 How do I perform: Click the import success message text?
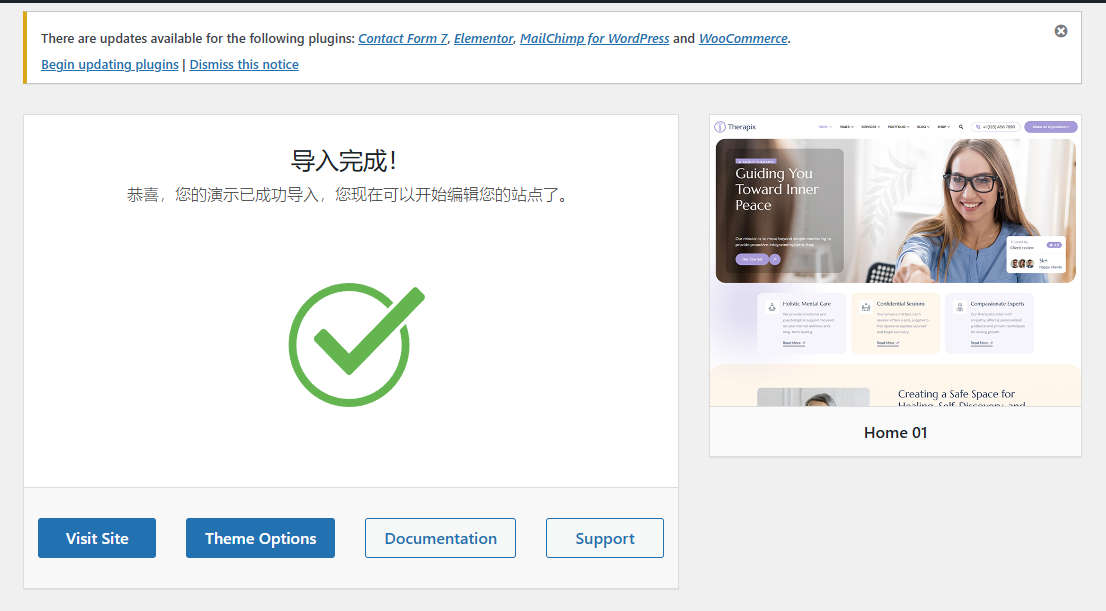348,195
